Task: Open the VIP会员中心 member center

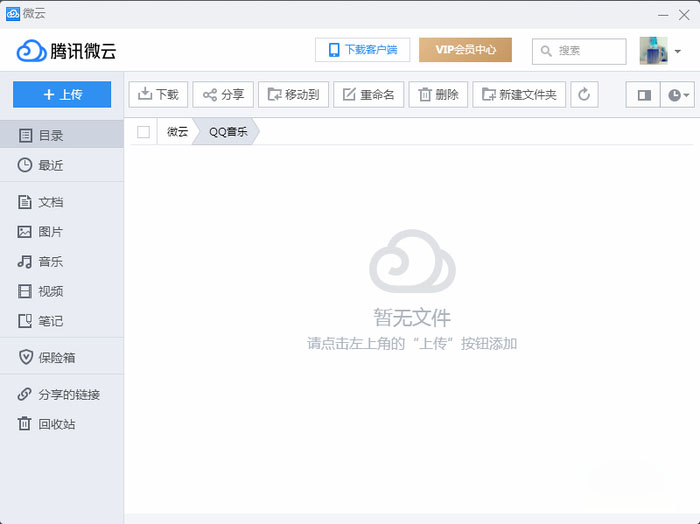Action: [x=465, y=50]
